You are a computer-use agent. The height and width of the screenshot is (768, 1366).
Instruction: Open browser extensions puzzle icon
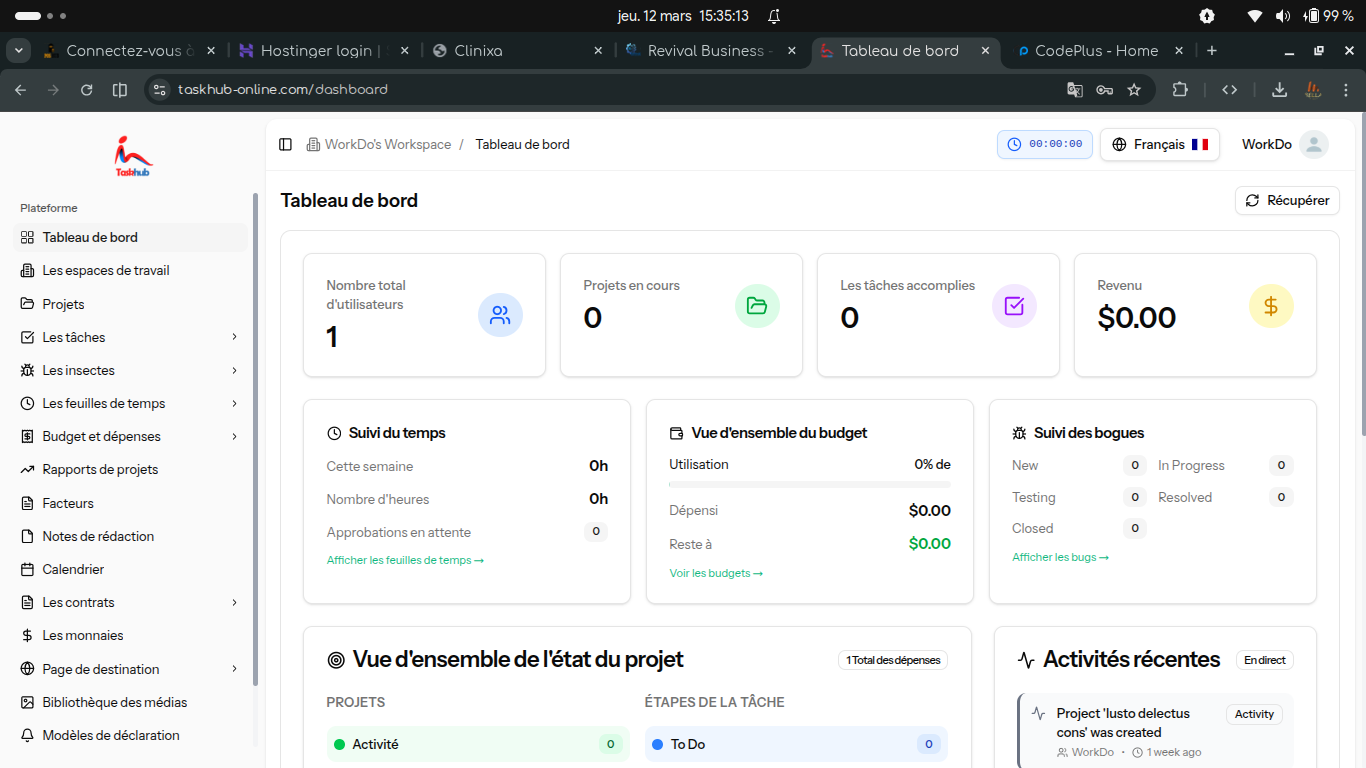(x=1180, y=90)
